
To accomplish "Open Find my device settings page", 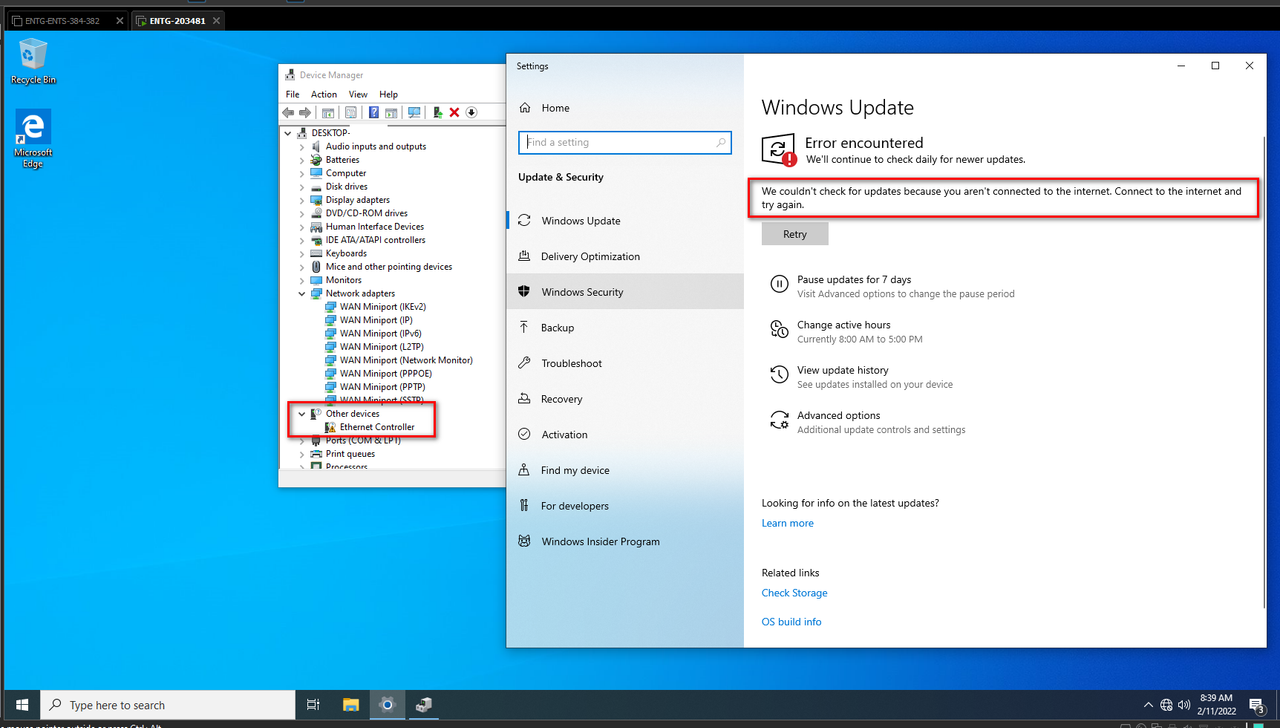I will coord(625,470).
